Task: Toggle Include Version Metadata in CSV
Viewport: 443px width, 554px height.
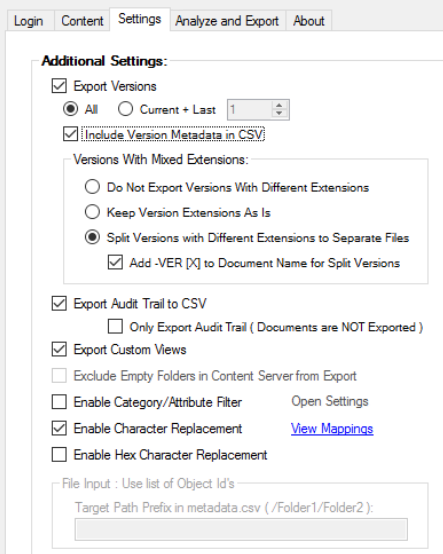Action: tap(70, 134)
